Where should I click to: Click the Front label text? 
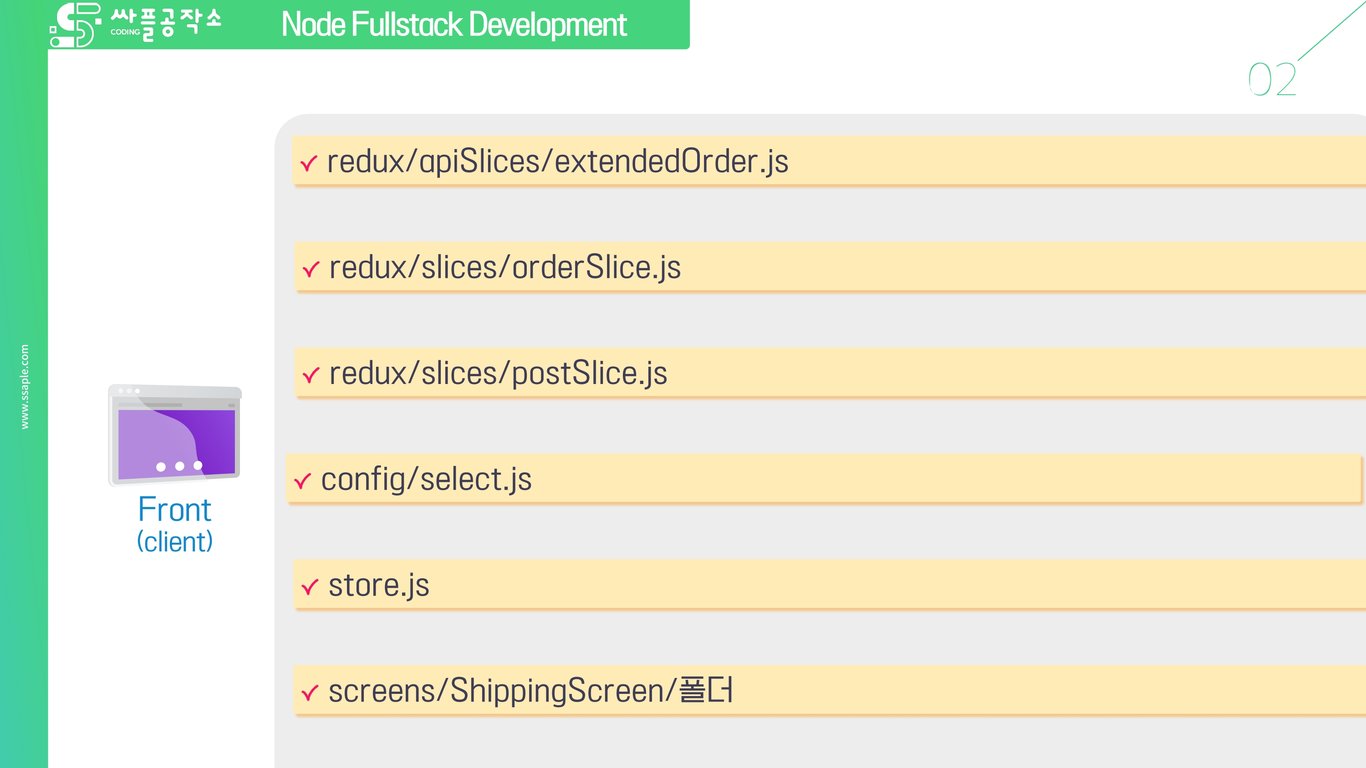175,510
